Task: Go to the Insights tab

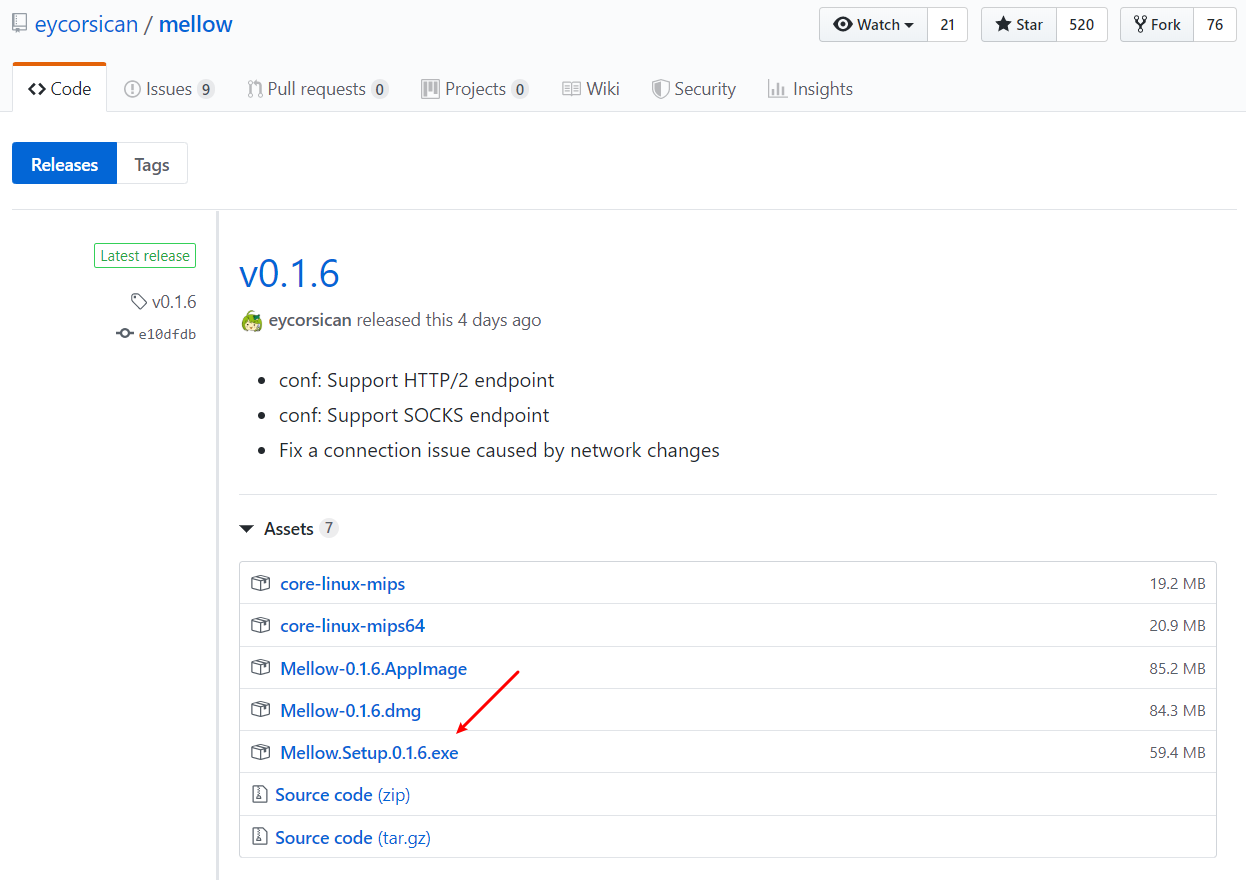Action: pyautogui.click(x=810, y=89)
